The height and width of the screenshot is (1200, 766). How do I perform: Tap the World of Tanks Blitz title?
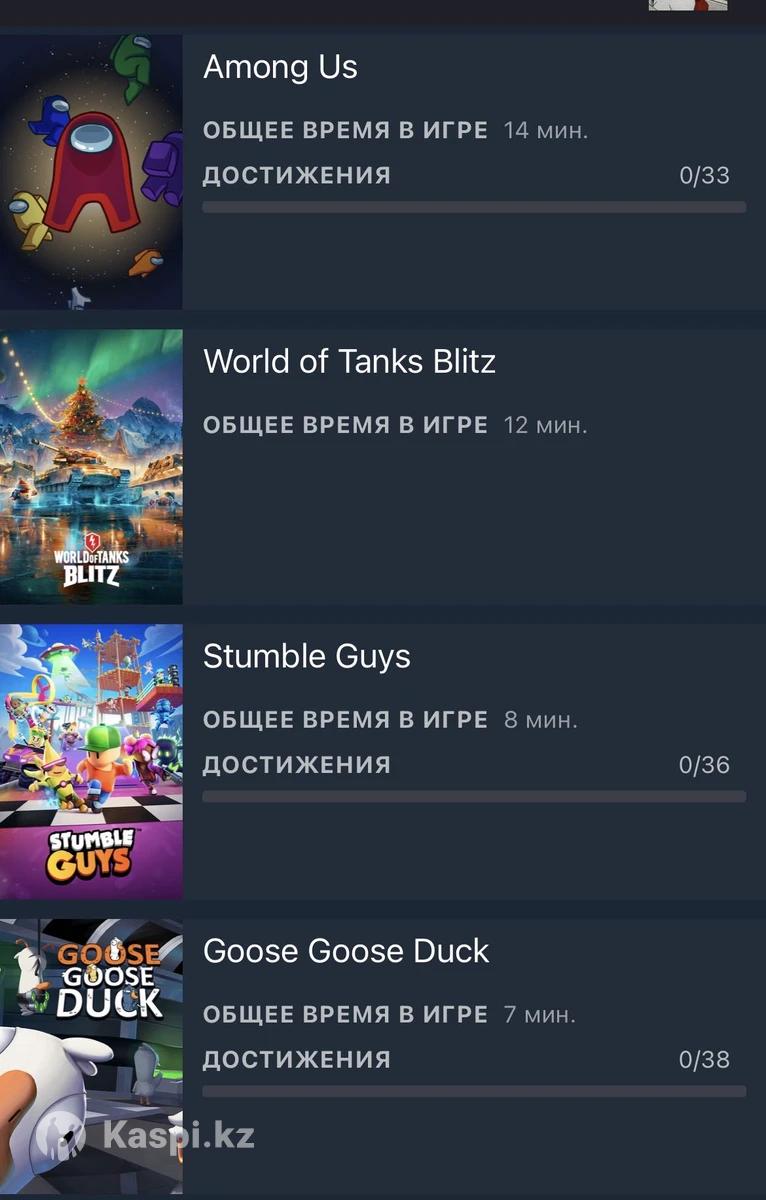[349, 361]
